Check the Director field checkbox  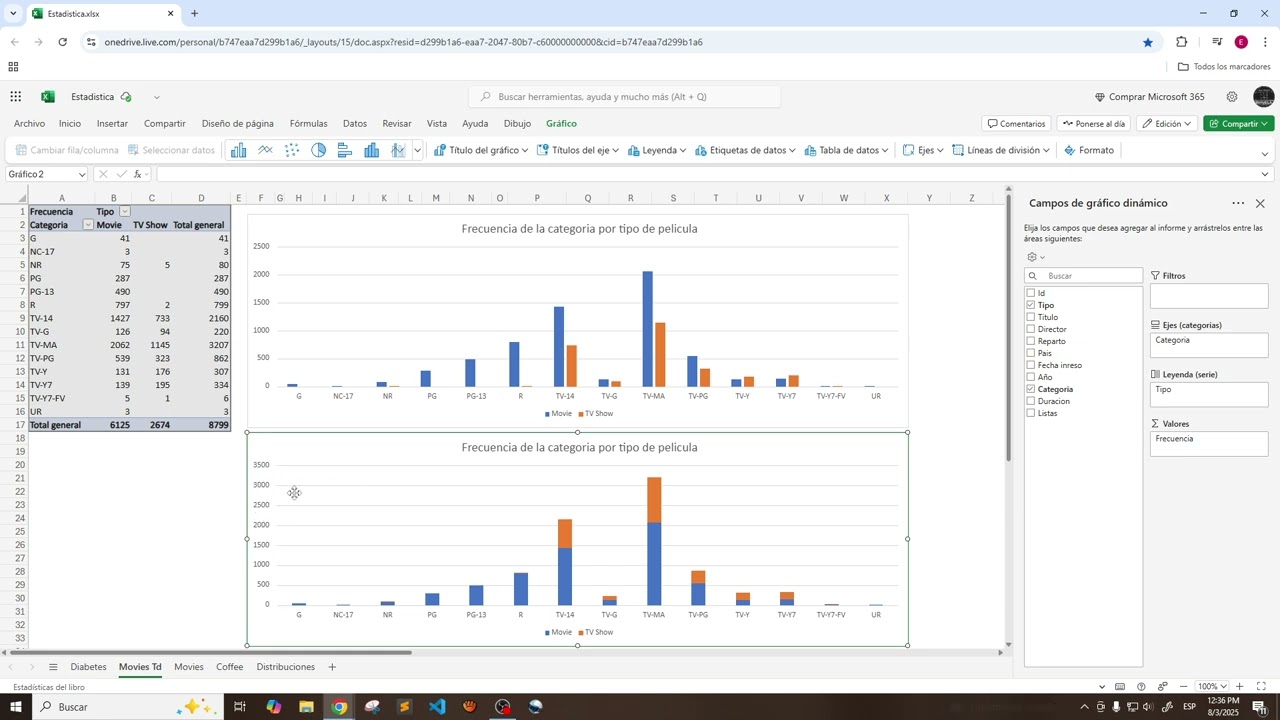click(x=1031, y=329)
